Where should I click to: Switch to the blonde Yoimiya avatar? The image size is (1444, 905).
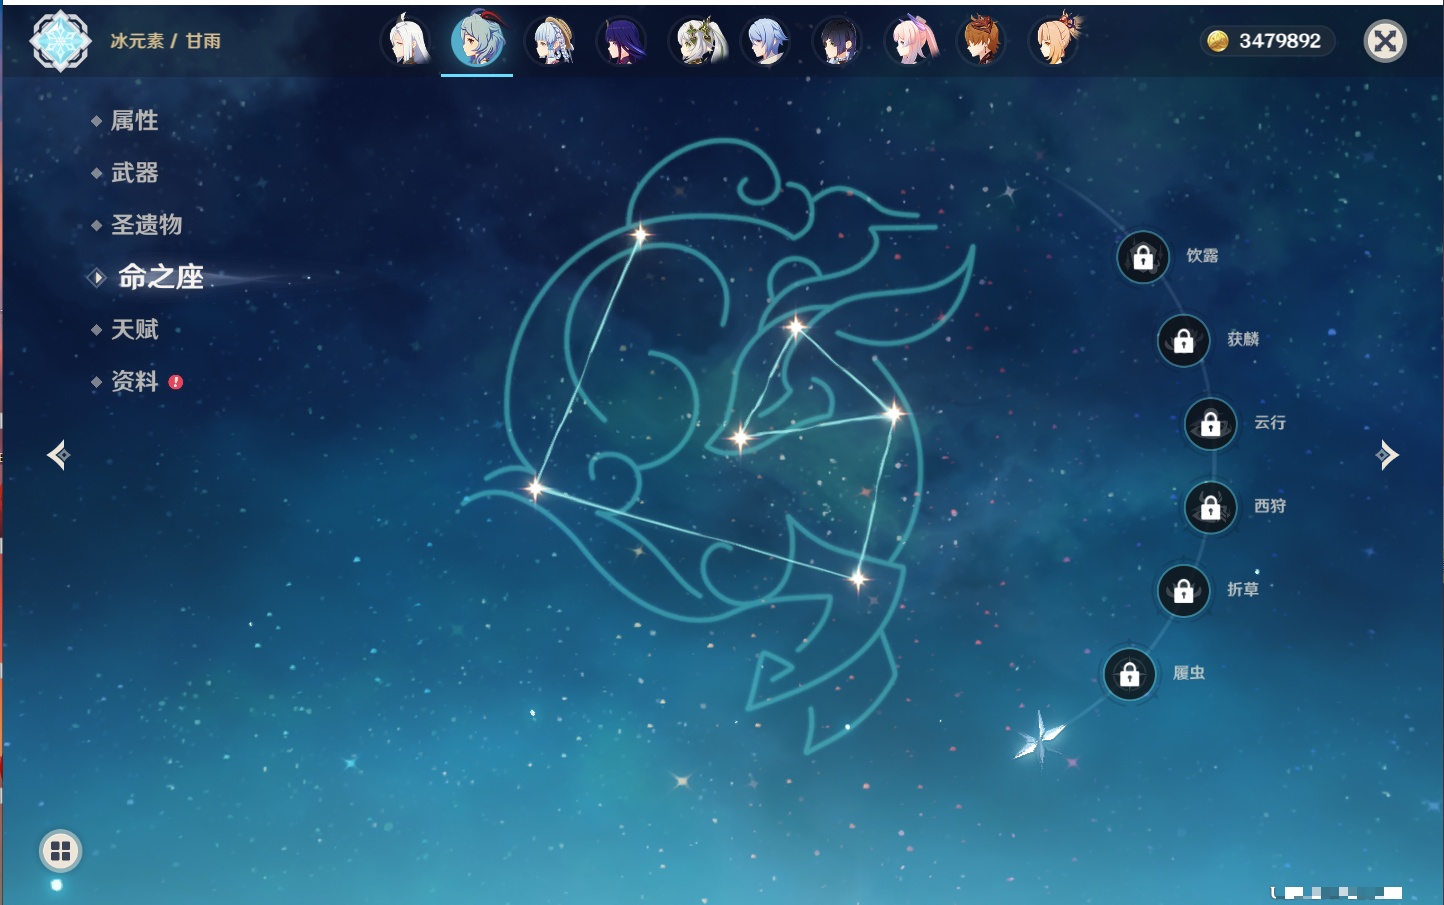(x=1055, y=42)
